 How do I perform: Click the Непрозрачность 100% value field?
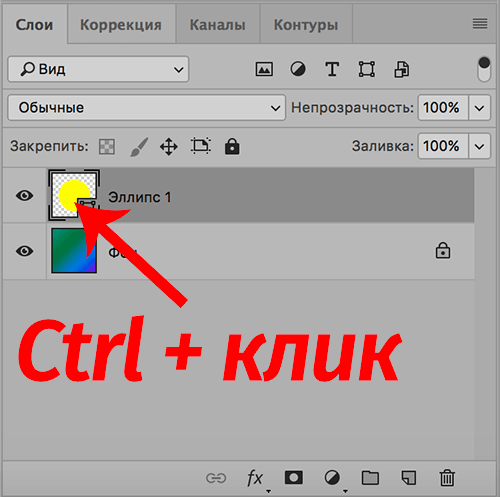tap(443, 108)
